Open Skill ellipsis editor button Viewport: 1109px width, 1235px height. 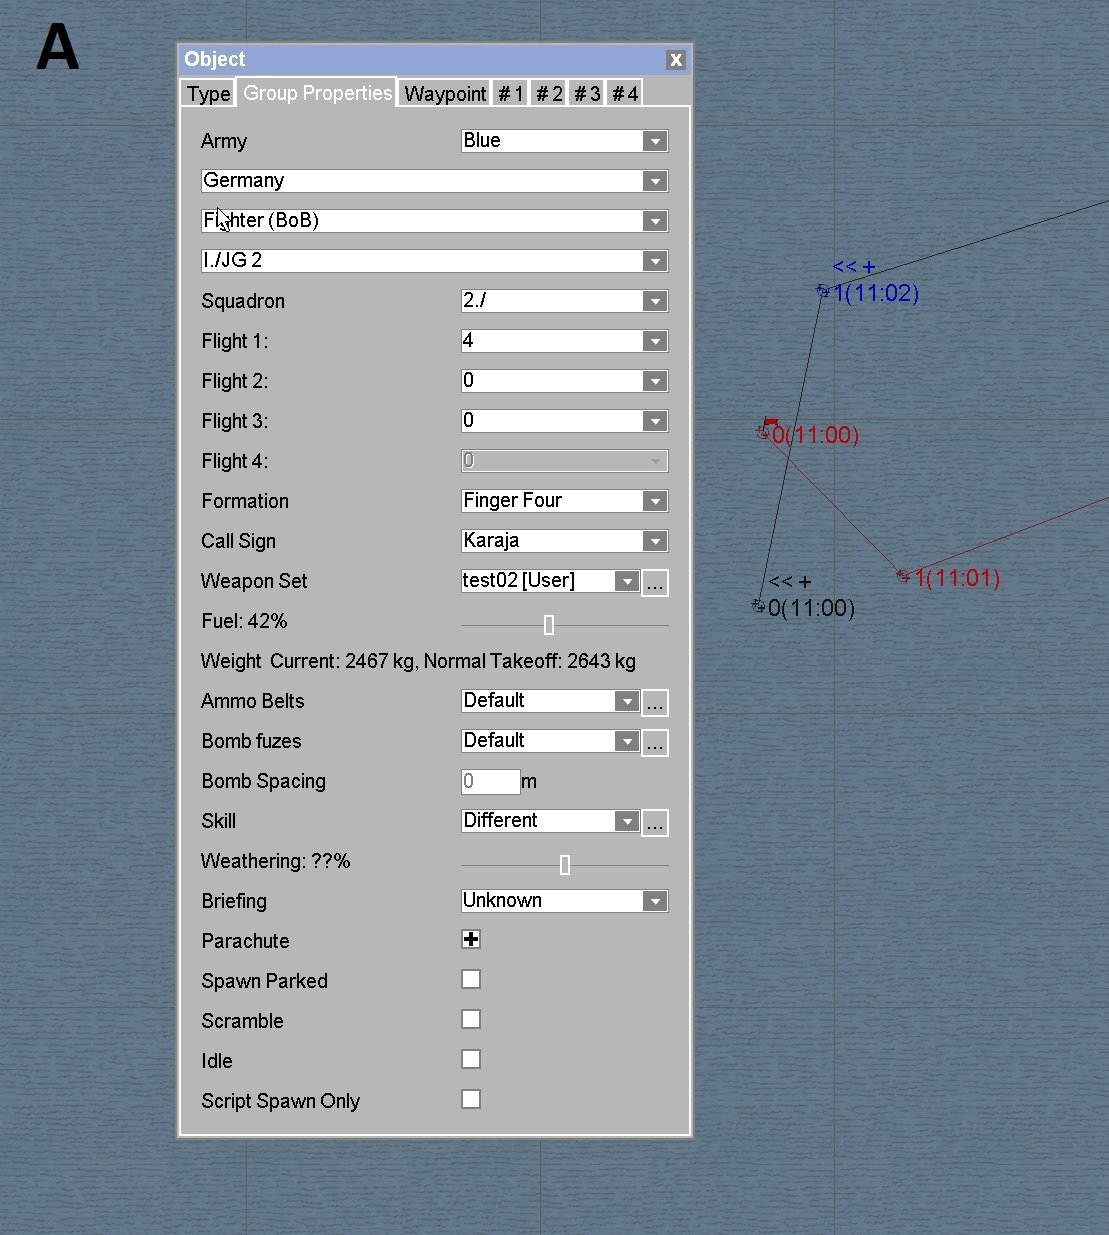(x=655, y=823)
